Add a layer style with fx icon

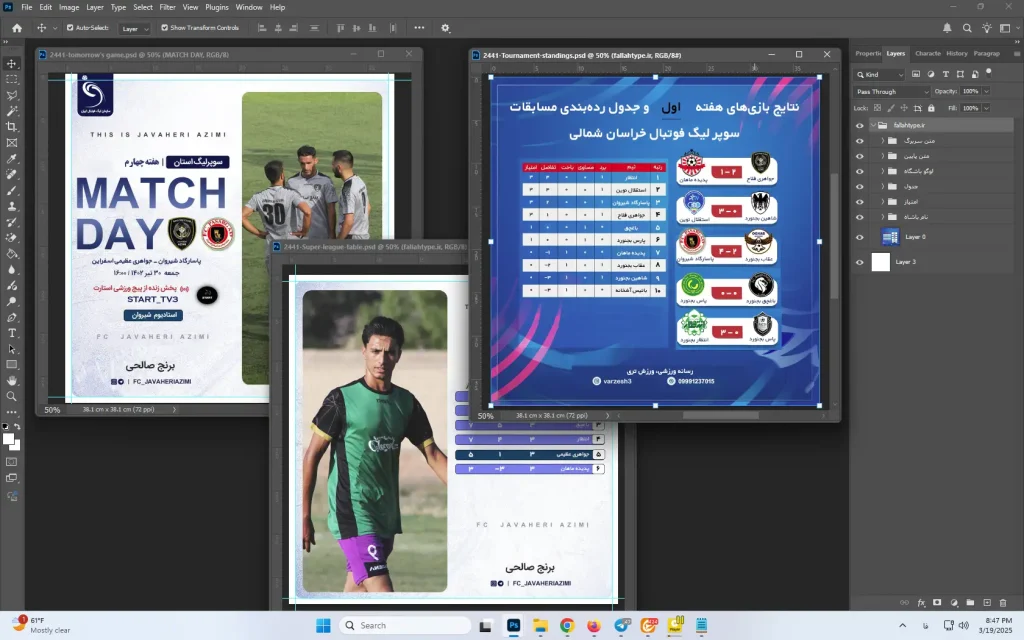tap(921, 603)
